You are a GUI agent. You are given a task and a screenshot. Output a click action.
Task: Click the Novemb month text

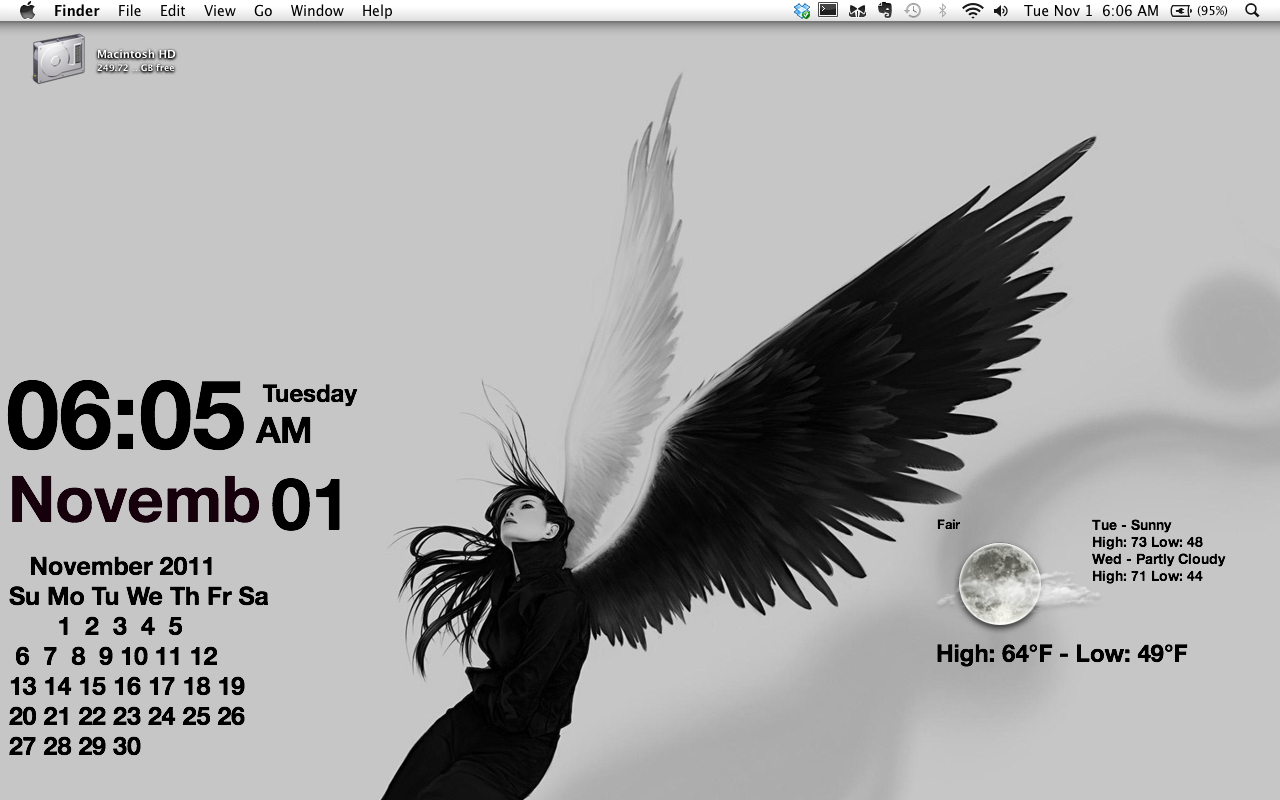134,499
